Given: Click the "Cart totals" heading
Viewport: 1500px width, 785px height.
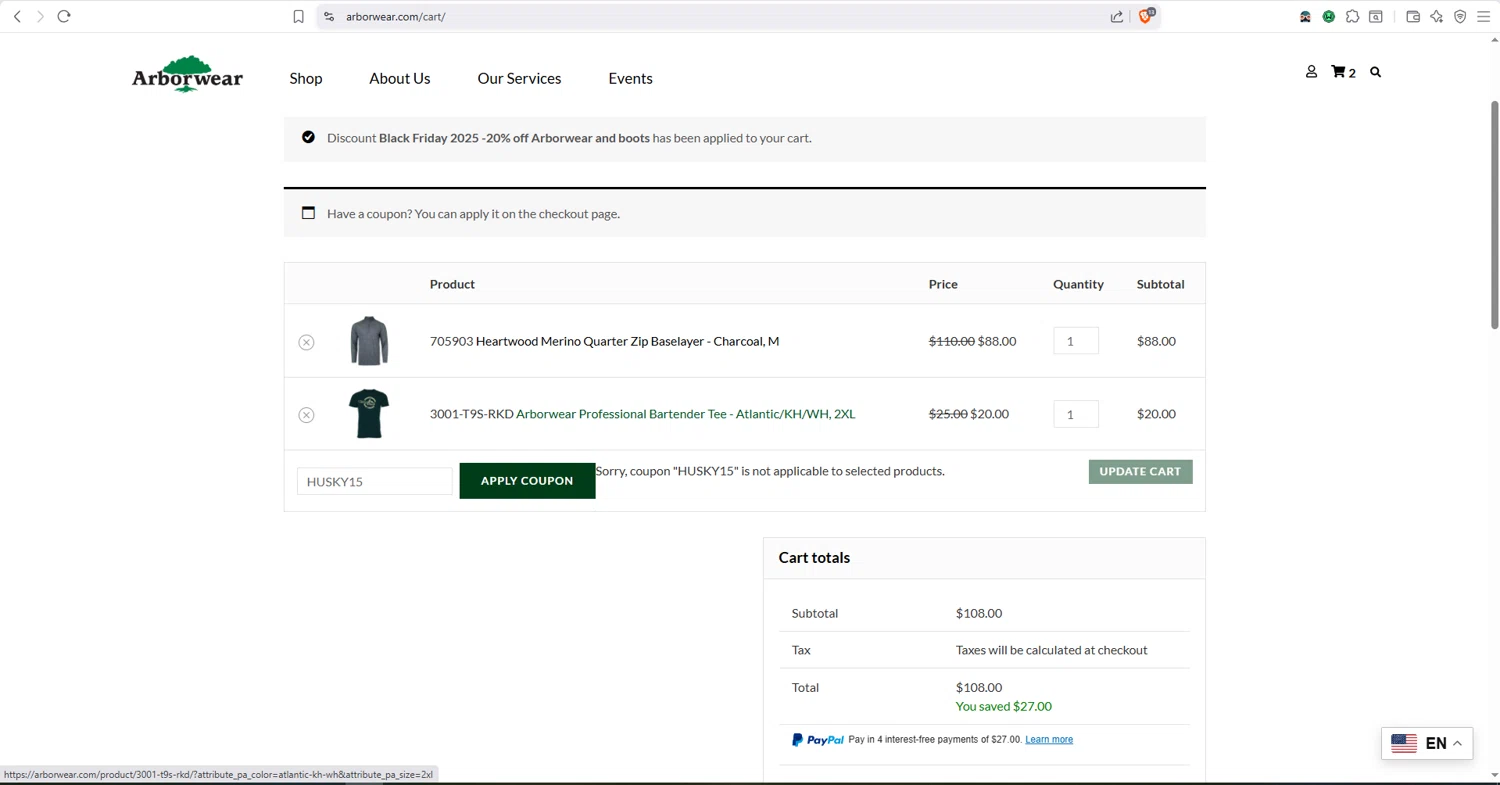Looking at the screenshot, I should click(814, 558).
